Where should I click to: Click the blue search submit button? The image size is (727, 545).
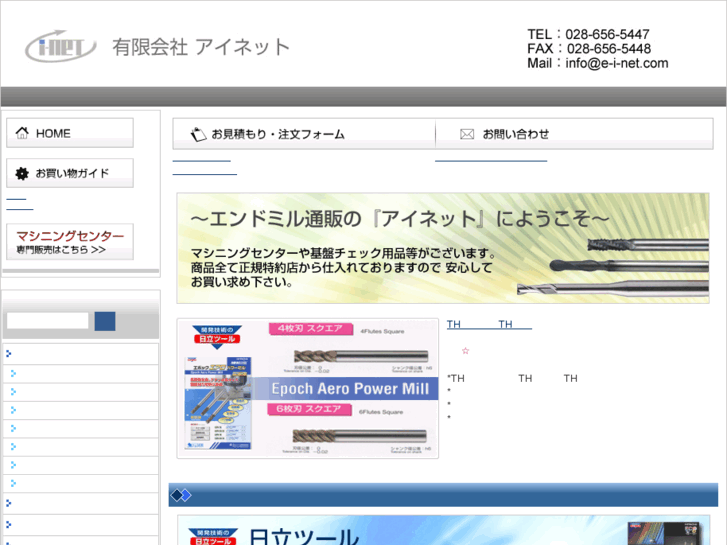click(x=105, y=321)
